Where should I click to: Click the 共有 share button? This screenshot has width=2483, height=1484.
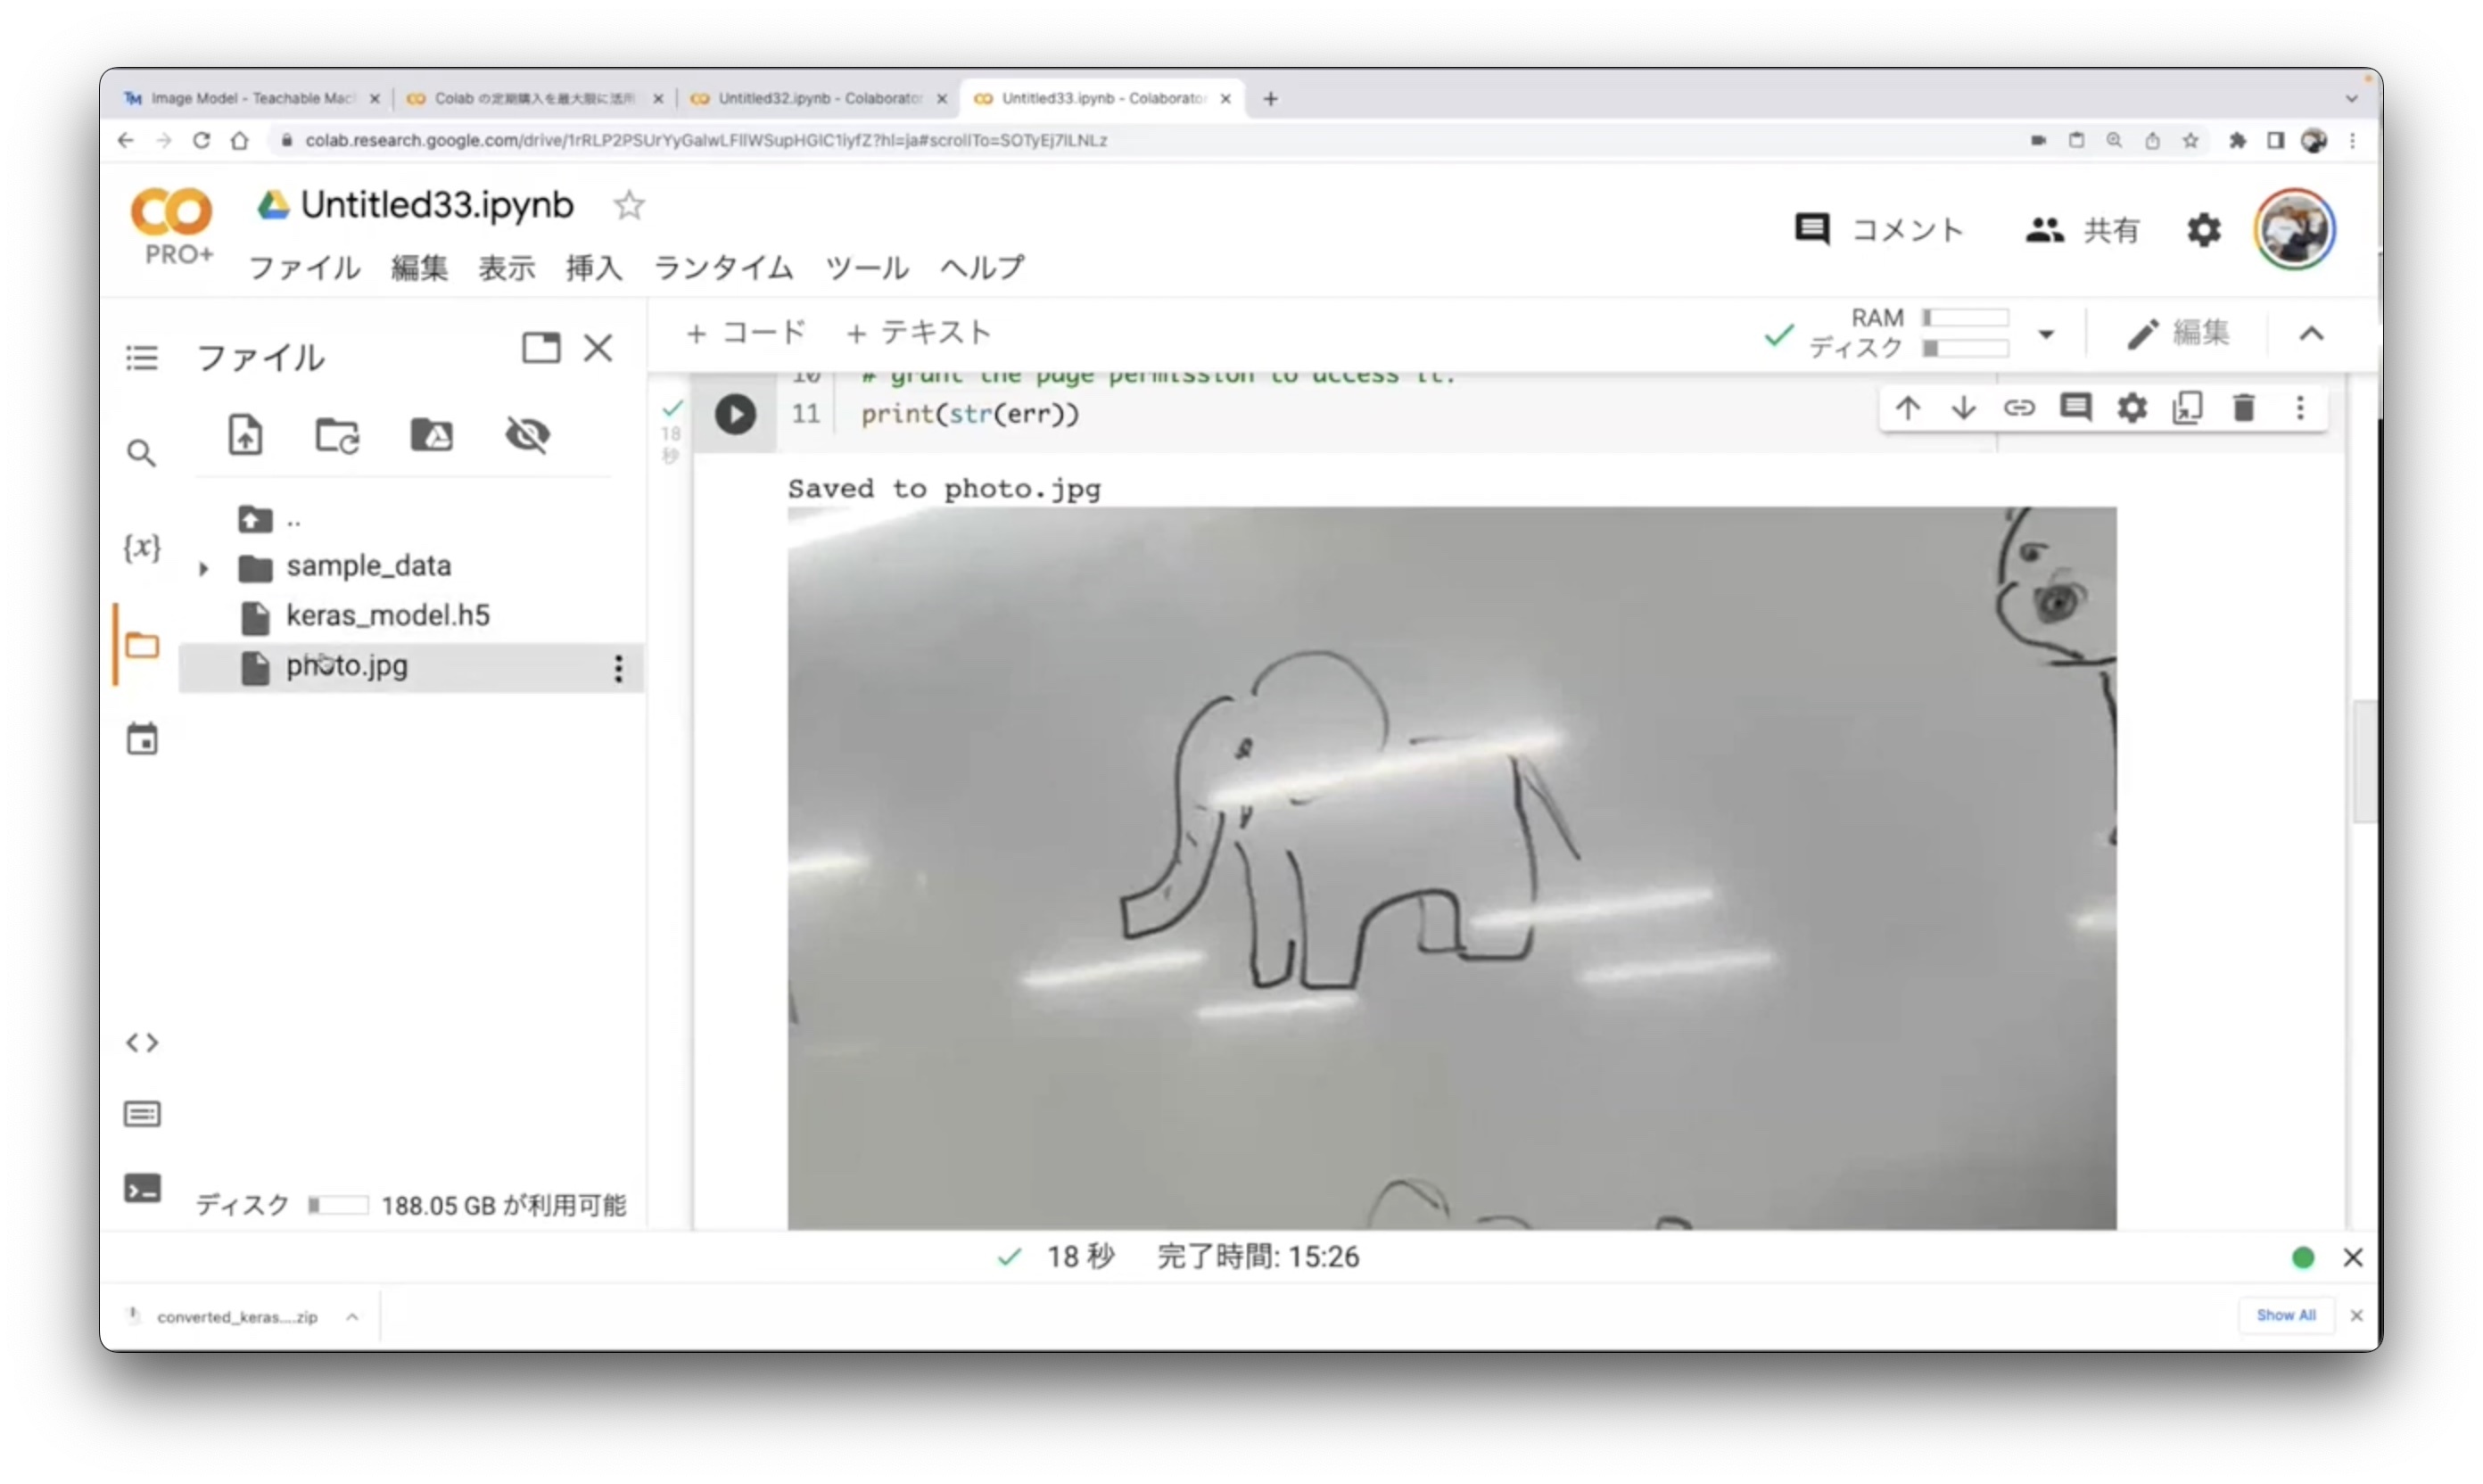tap(2082, 230)
